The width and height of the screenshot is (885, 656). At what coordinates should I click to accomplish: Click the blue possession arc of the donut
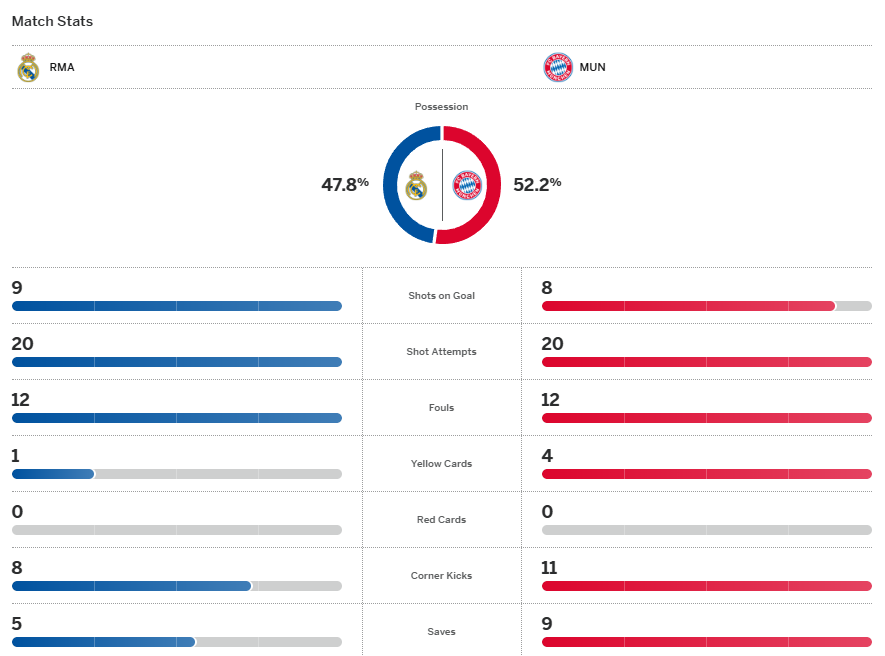point(392,185)
